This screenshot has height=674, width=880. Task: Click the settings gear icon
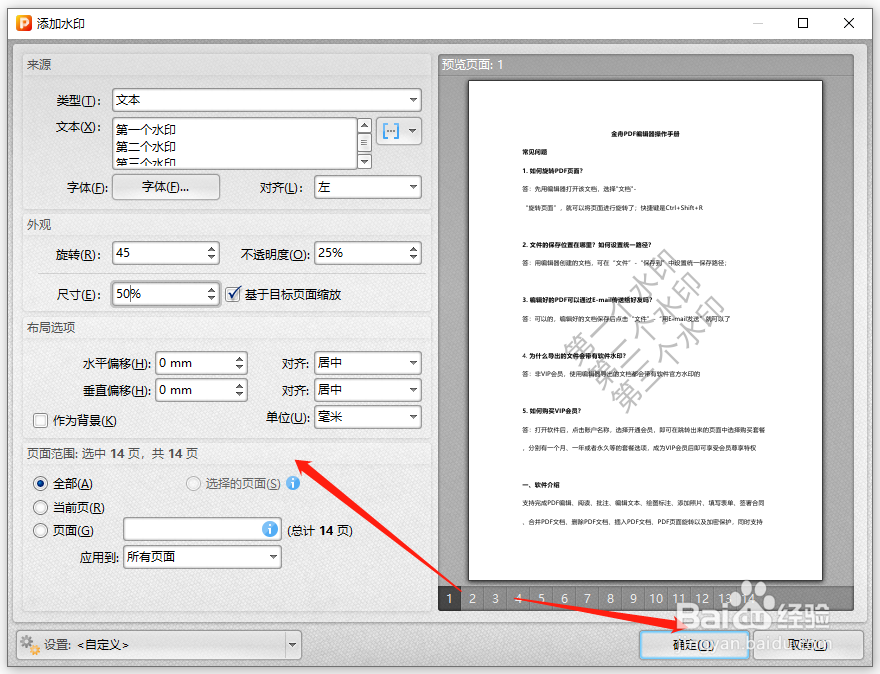[30, 645]
